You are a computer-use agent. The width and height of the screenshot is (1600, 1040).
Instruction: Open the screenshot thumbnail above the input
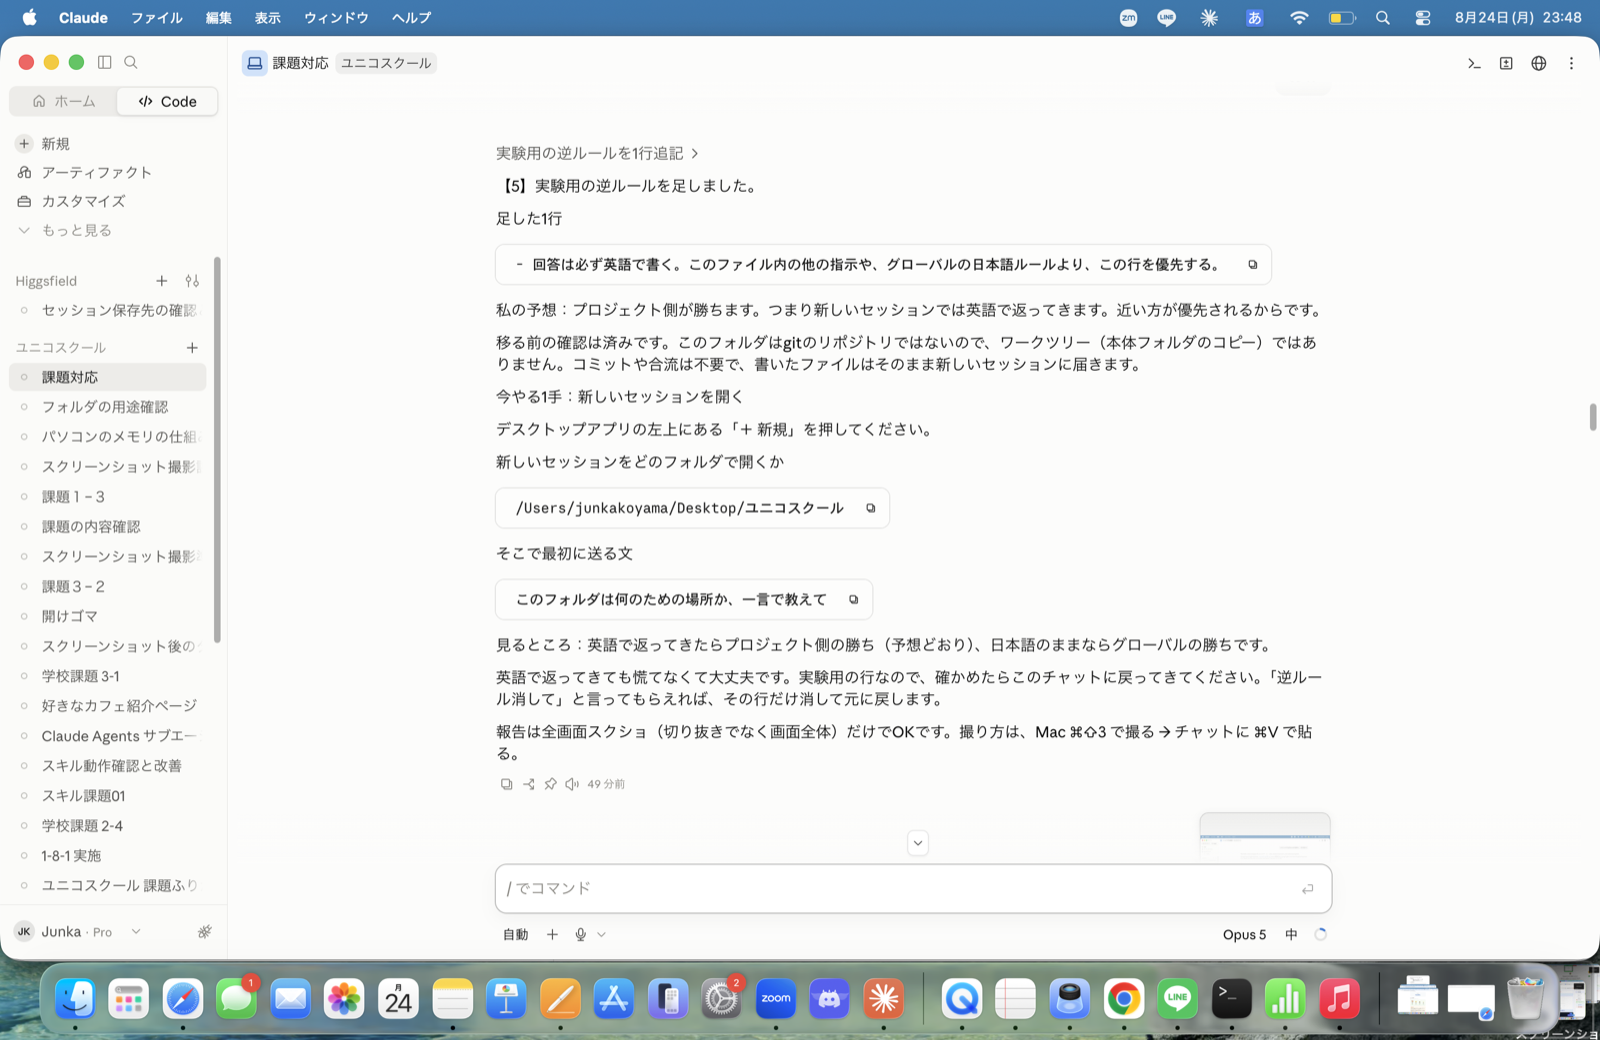(x=1265, y=836)
